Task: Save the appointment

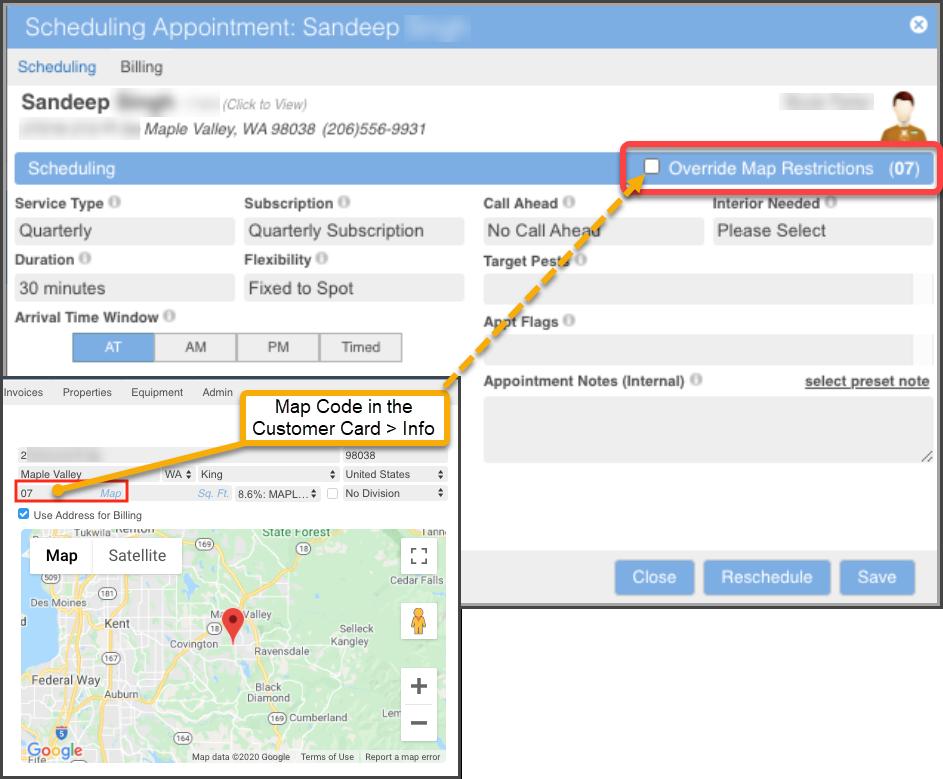Action: point(876,577)
